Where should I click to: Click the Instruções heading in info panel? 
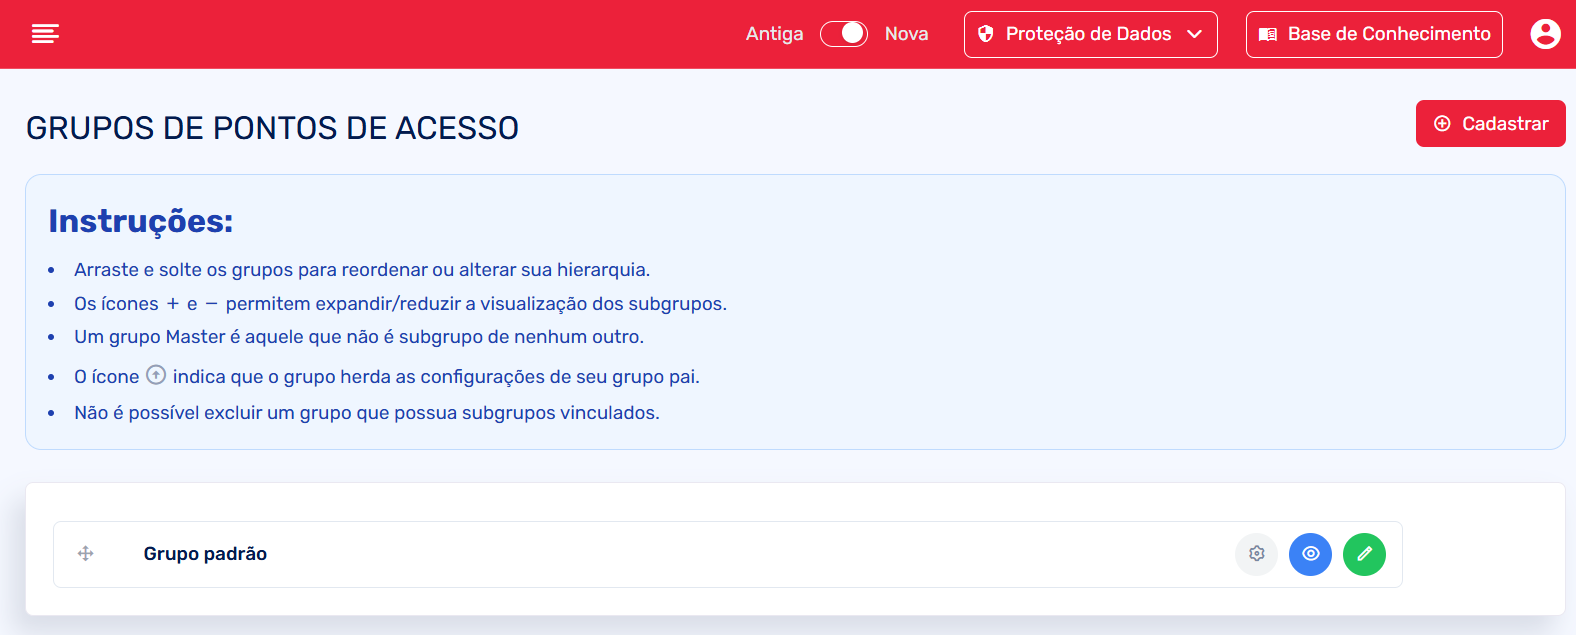[140, 221]
